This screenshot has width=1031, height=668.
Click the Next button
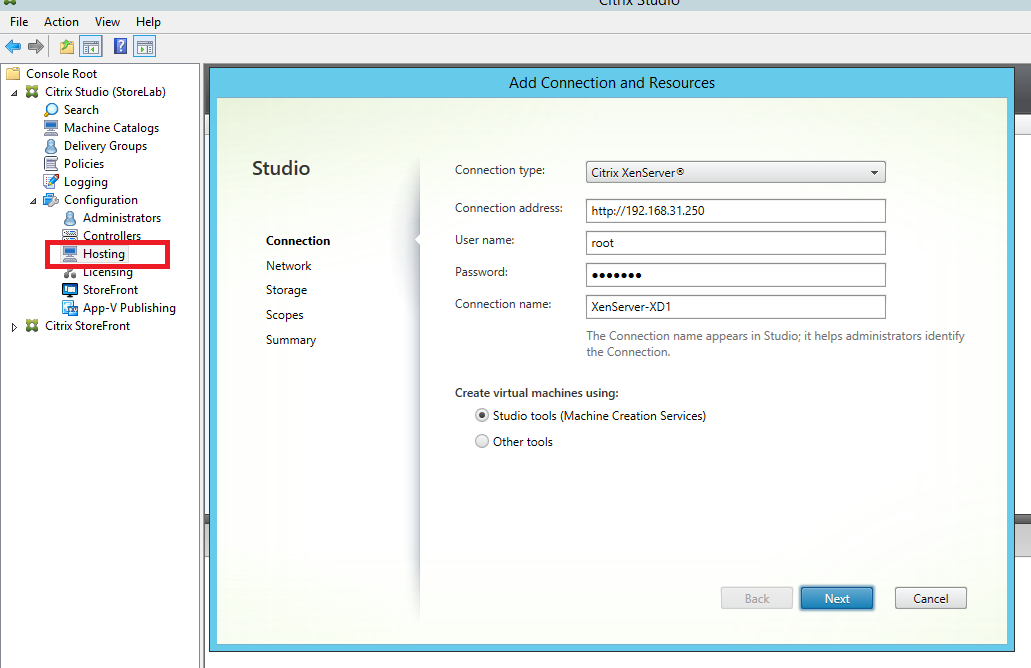point(837,598)
